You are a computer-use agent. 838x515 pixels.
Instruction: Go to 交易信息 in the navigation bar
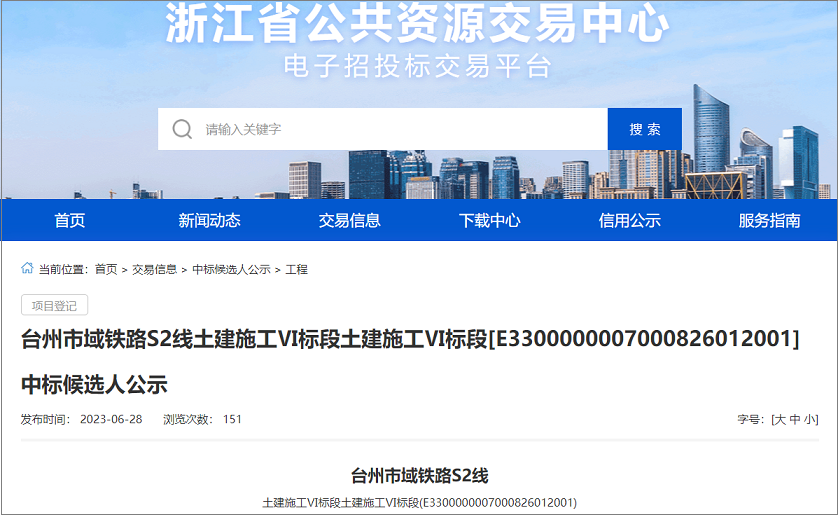[x=350, y=221]
